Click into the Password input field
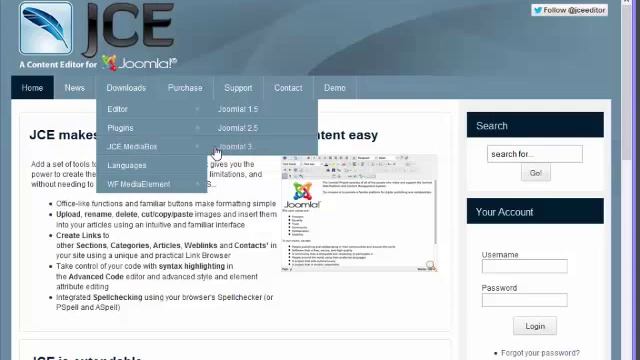 pos(524,300)
